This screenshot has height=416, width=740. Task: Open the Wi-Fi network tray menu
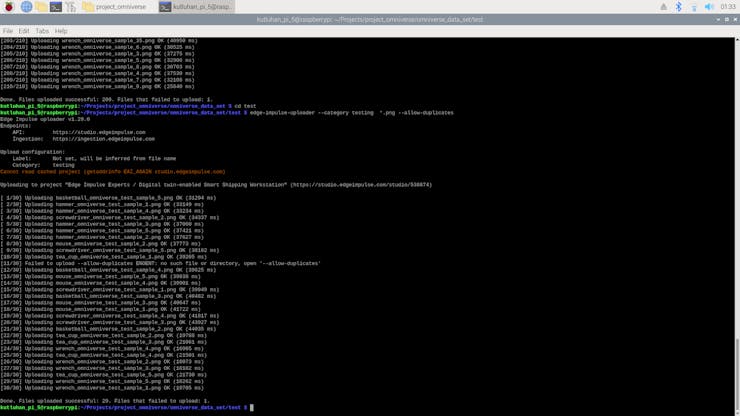pyautogui.click(x=694, y=7)
